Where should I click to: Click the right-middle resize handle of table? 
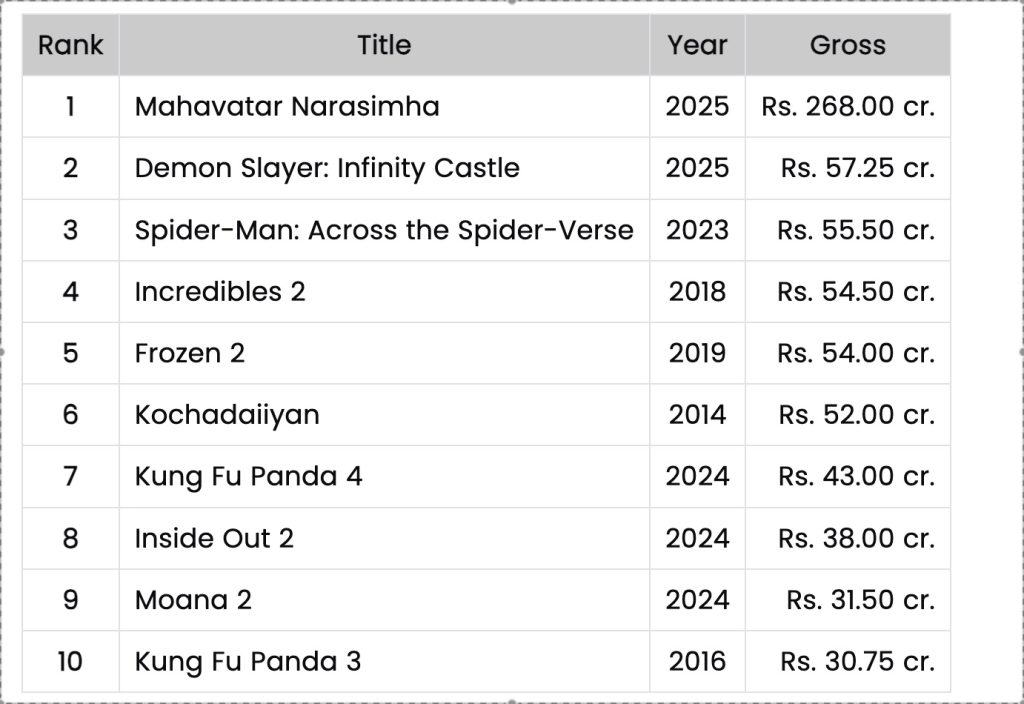tap(1020, 352)
